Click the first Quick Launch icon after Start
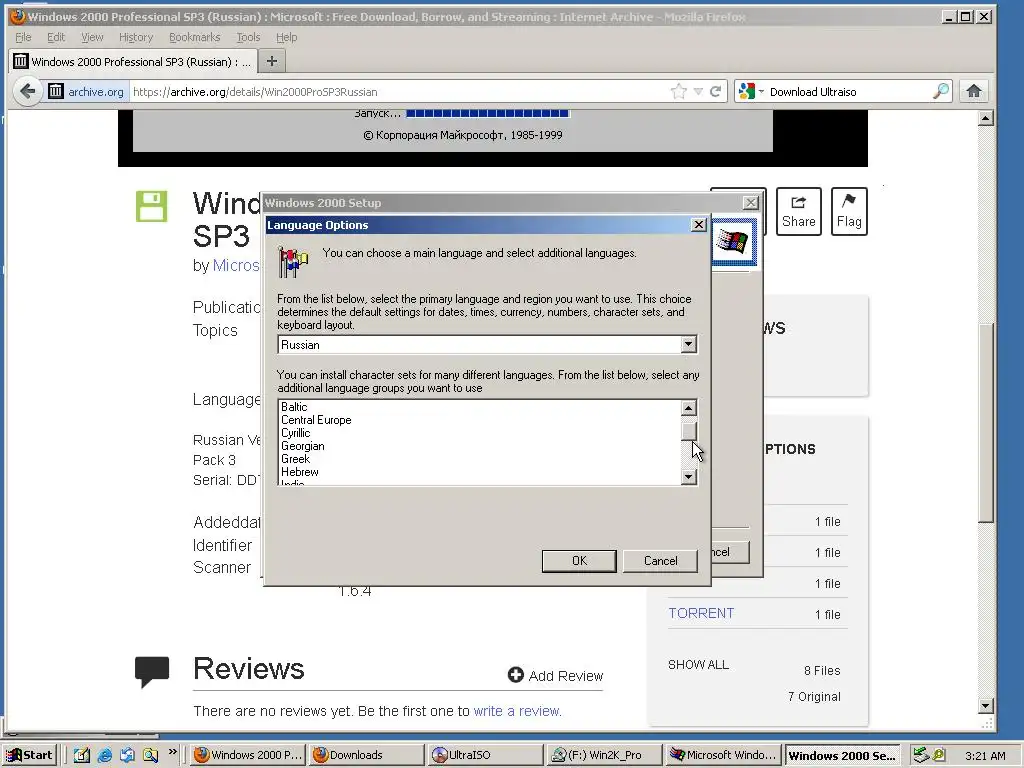The image size is (1024, 768). coord(81,755)
